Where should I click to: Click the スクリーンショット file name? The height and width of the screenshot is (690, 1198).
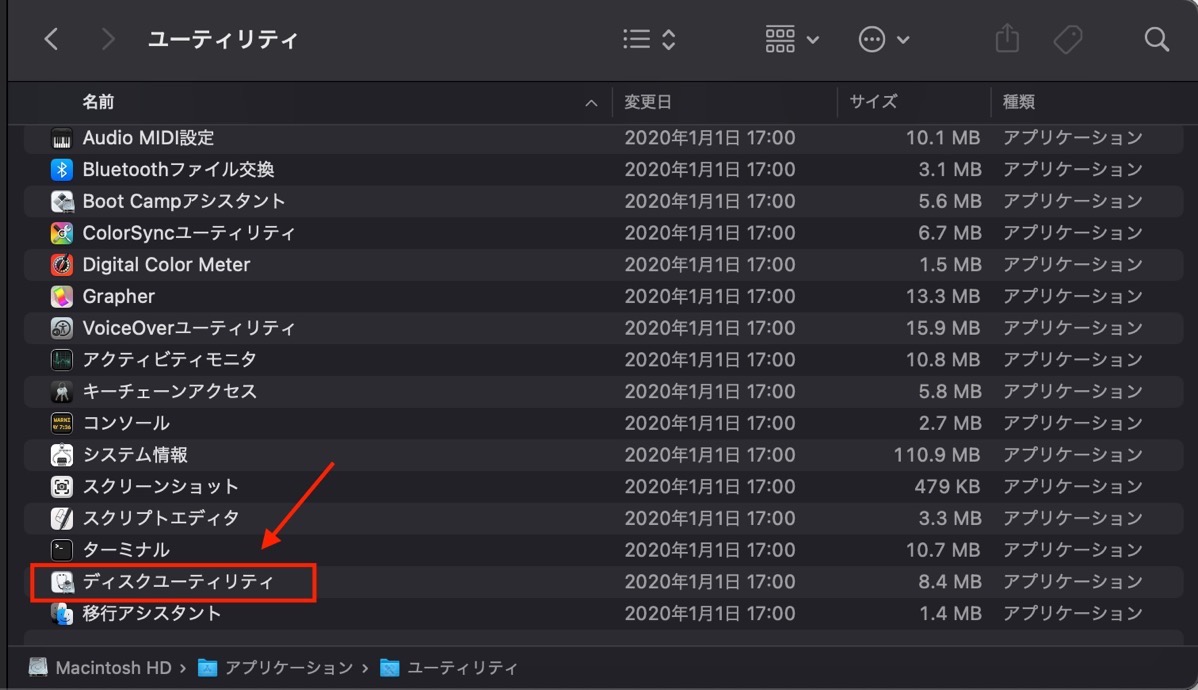pos(160,486)
